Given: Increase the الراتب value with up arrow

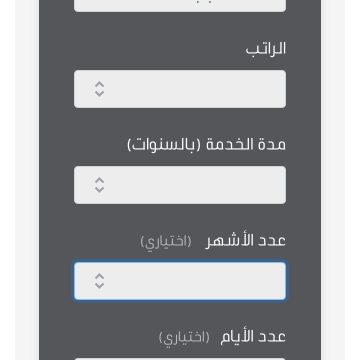Looking at the screenshot, I should click(x=99, y=84).
